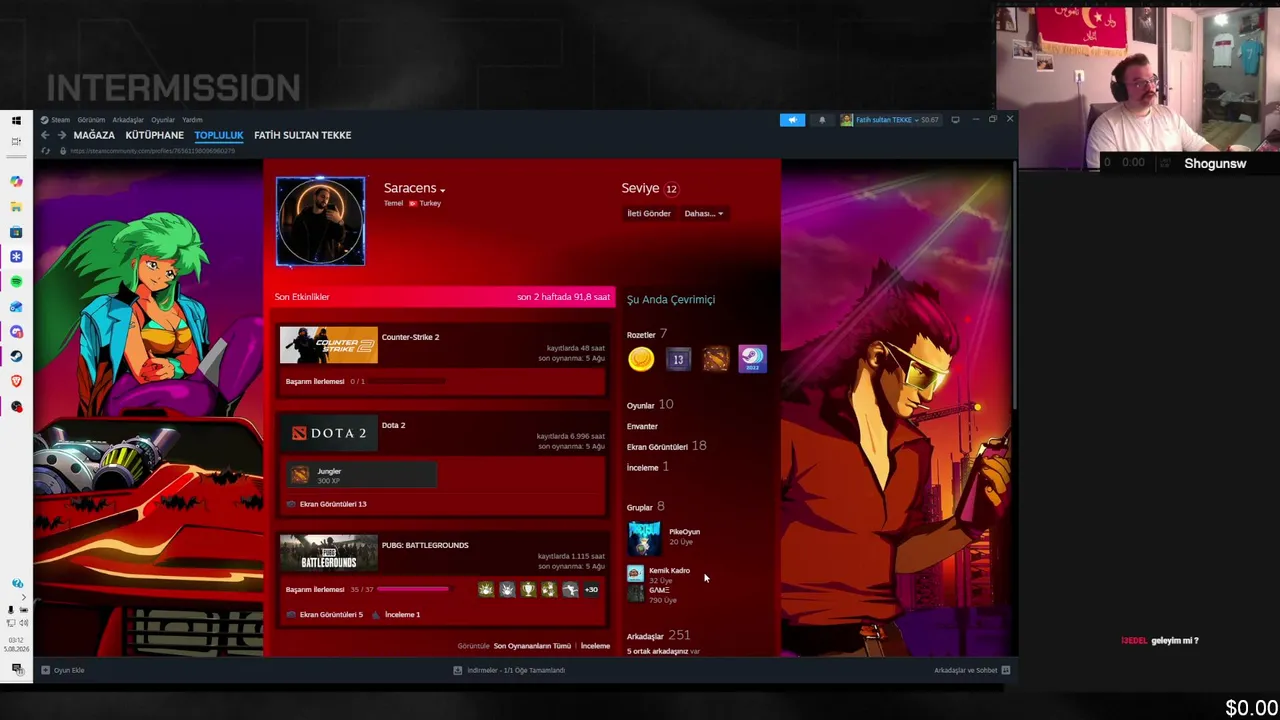This screenshot has height=720, width=1280.
Task: Click the downloads icon in the status bar
Action: 458,670
